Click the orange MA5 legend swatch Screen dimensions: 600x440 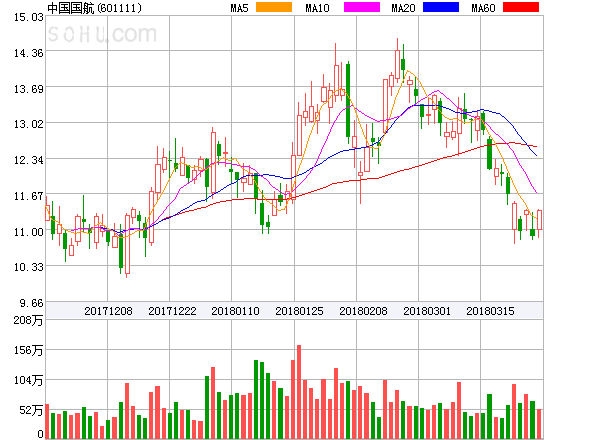click(274, 8)
